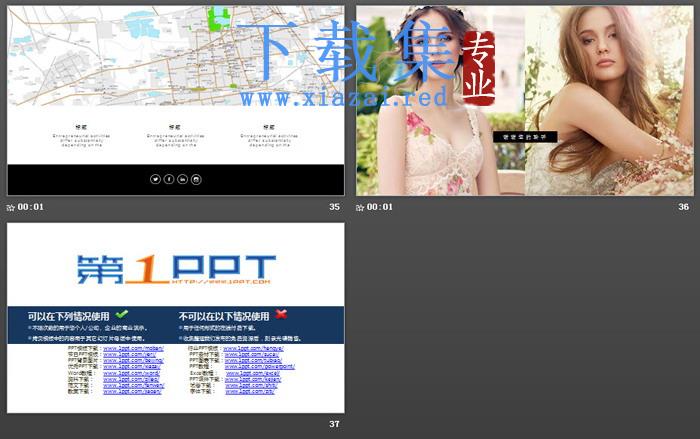
Task: Click slide number 37 label
Action: click(x=334, y=424)
